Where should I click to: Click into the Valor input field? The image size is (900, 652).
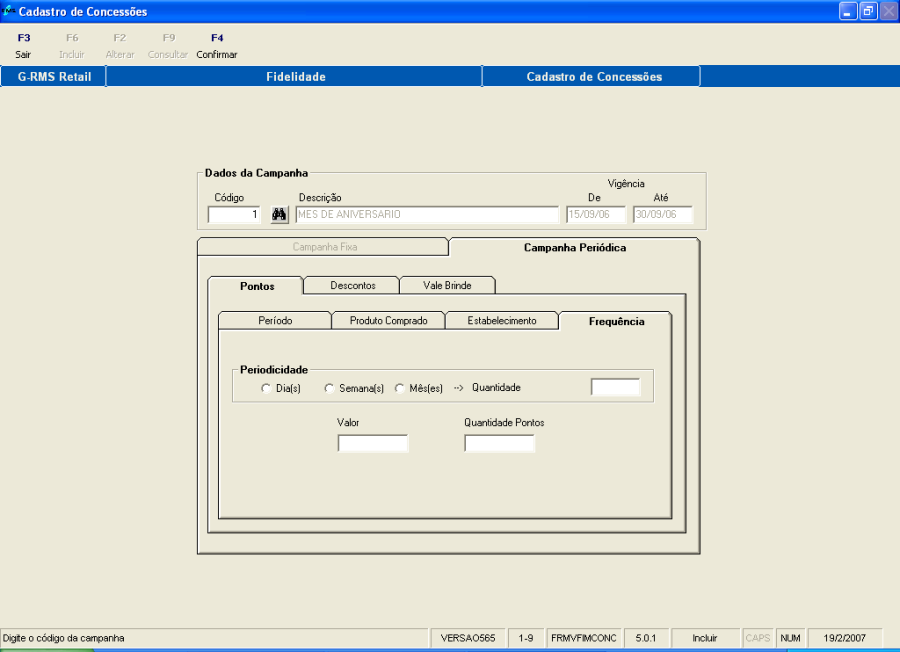click(x=373, y=443)
